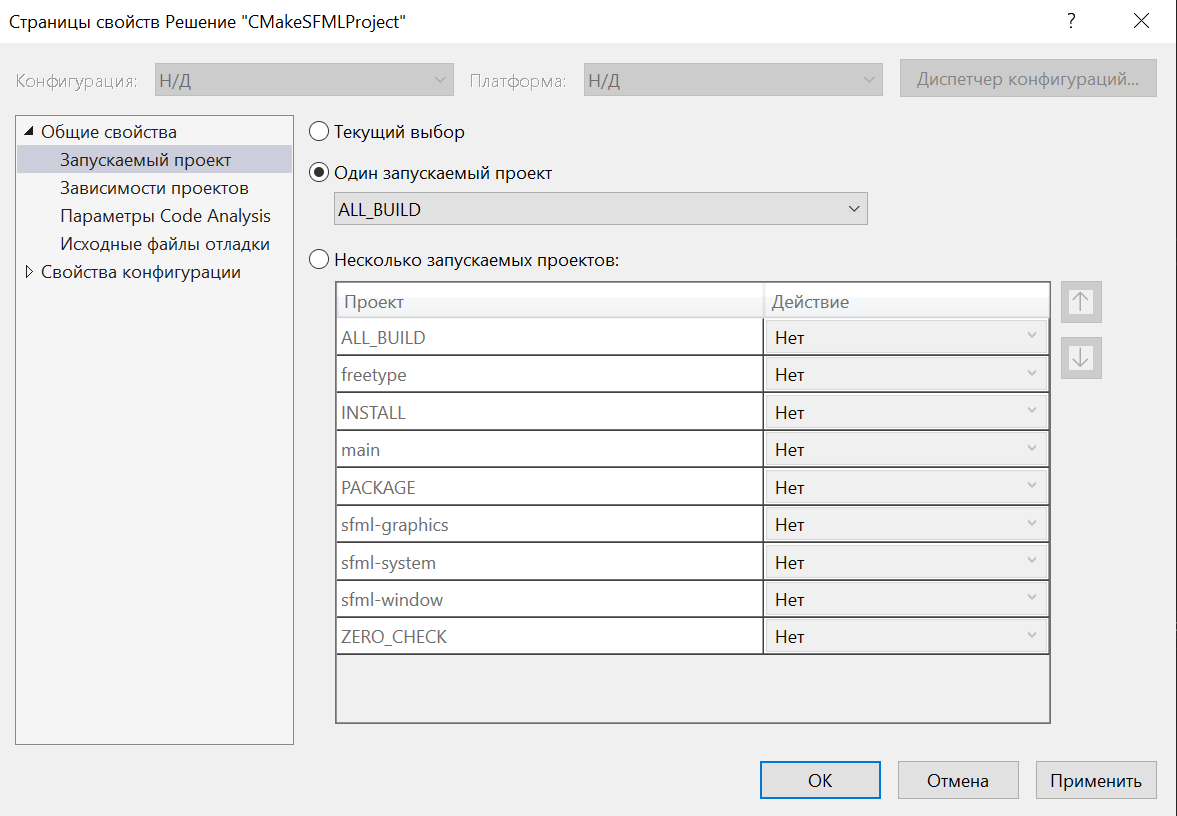Screen dimensions: 1177x816
Task: Go to Параметры Code Analysis page
Action: point(165,216)
